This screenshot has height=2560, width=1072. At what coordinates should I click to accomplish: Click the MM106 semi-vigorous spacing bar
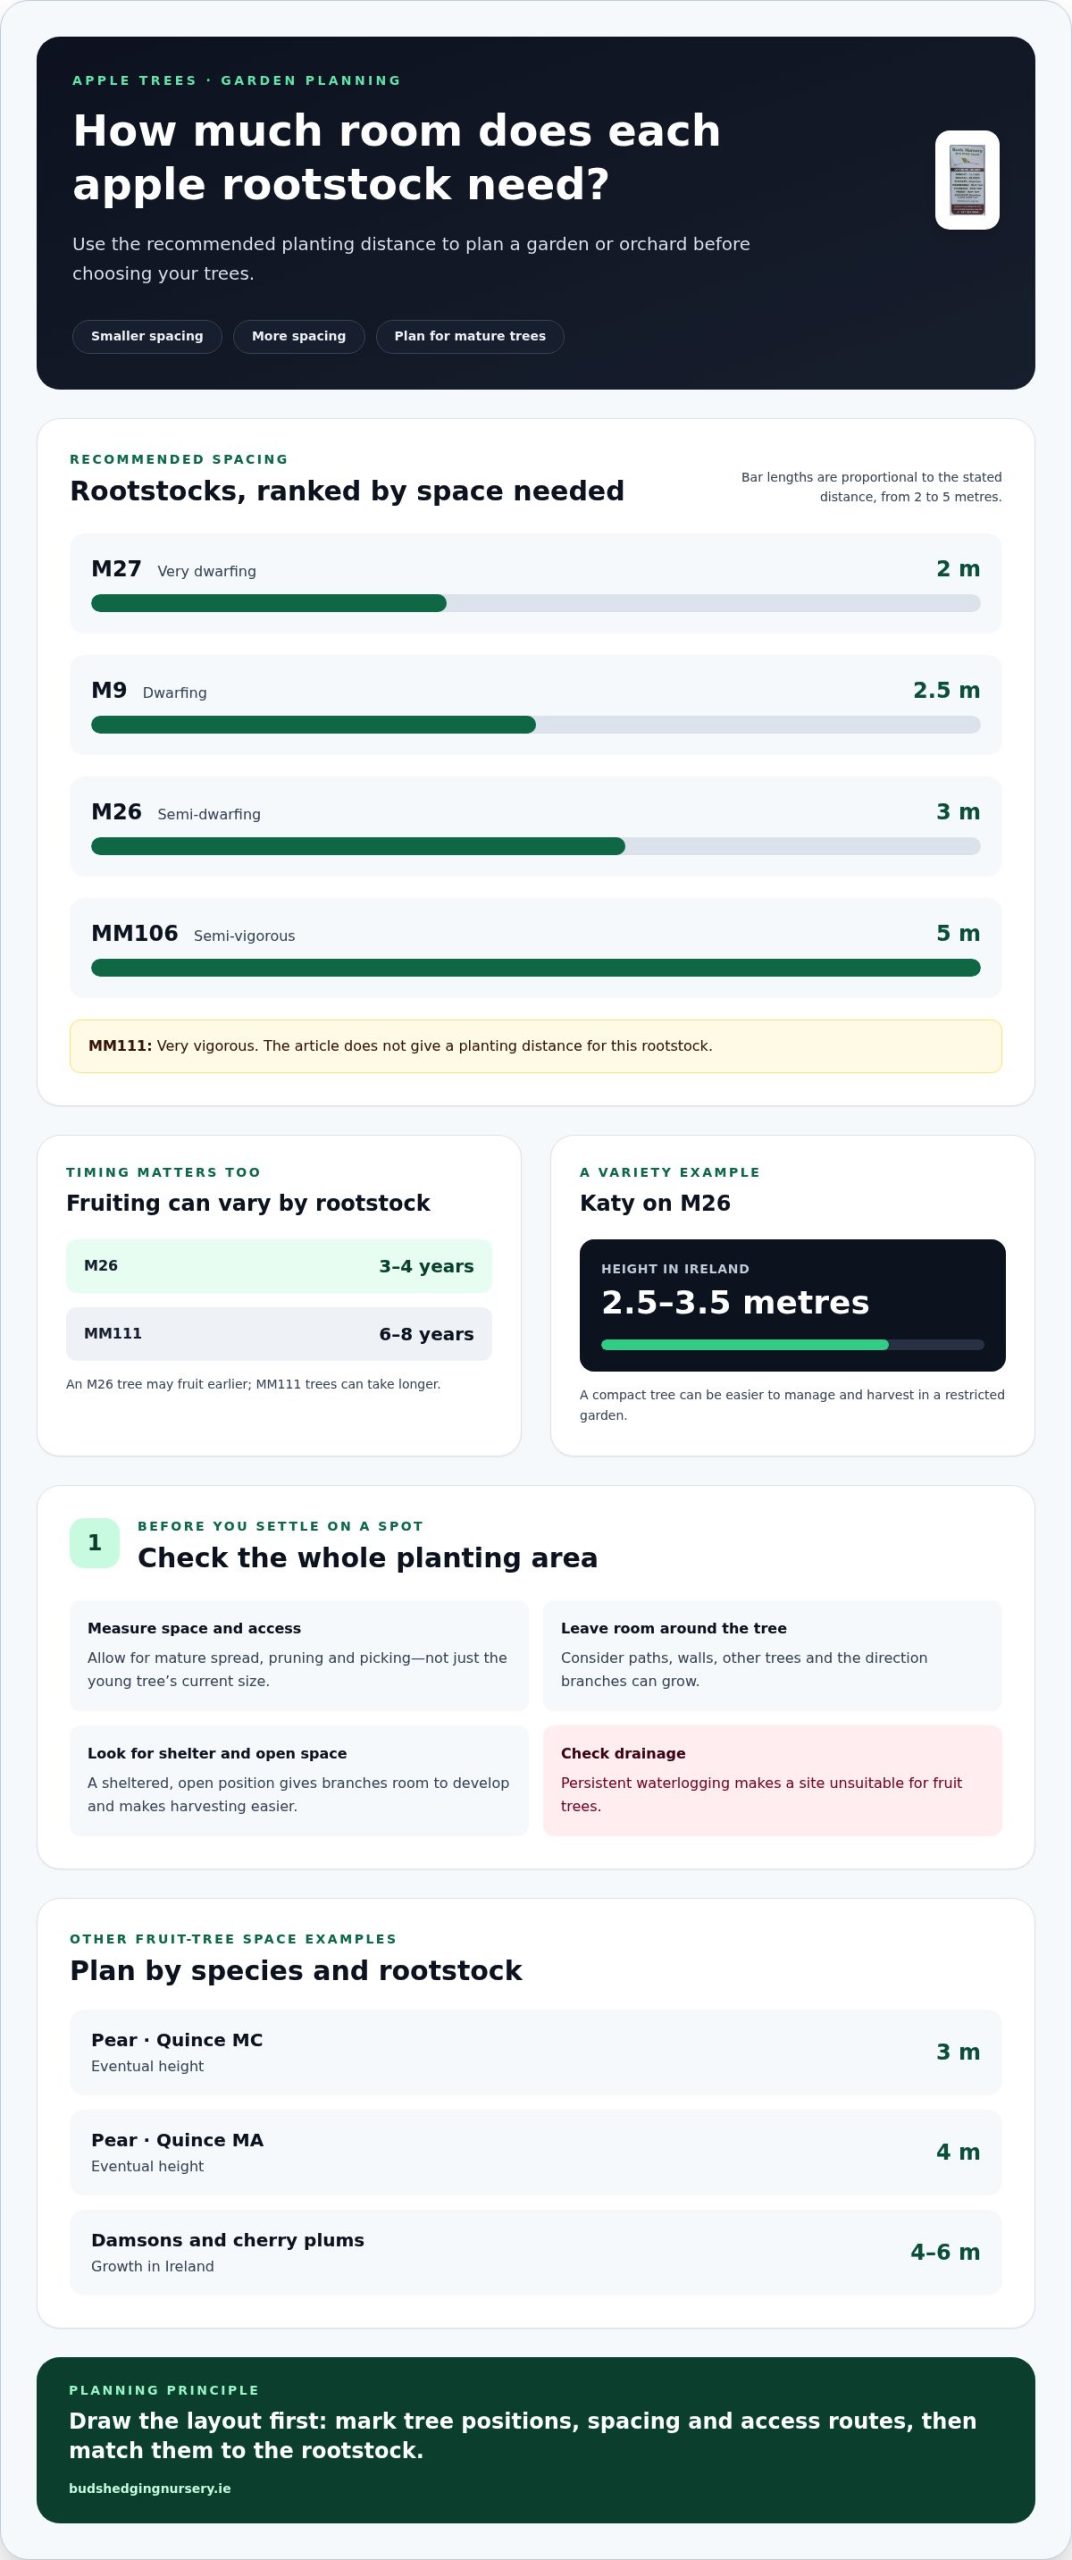click(536, 968)
